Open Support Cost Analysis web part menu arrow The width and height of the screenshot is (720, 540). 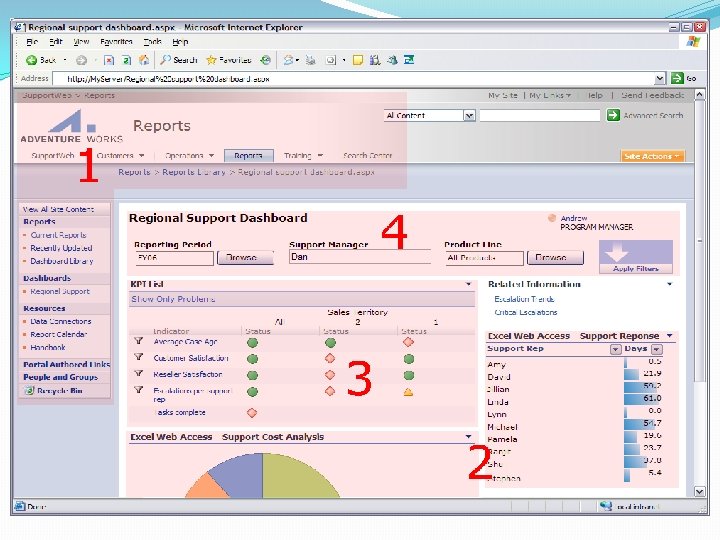coord(468,437)
